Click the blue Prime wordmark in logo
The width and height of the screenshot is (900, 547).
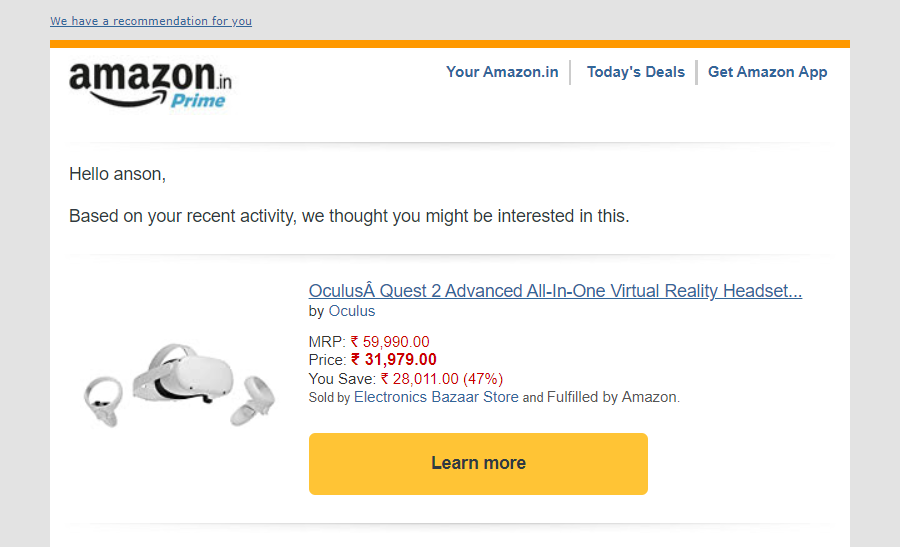pos(198,100)
